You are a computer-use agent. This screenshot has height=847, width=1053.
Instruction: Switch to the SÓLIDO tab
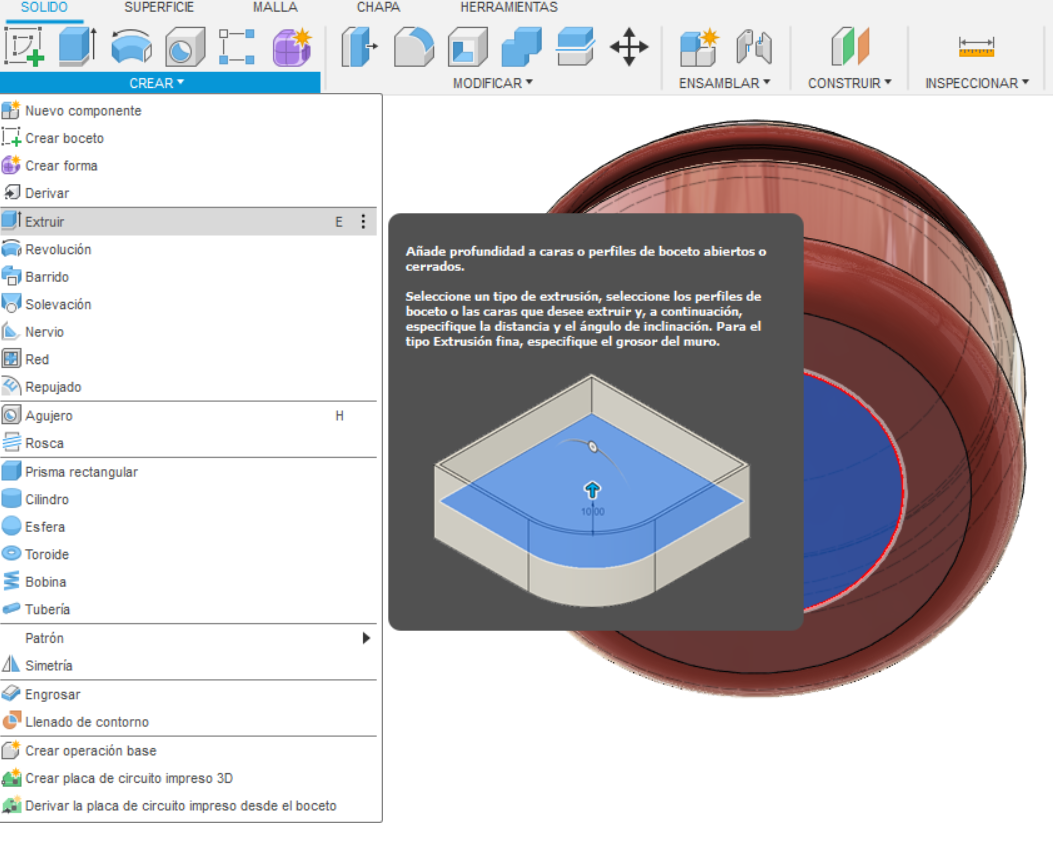point(44,7)
